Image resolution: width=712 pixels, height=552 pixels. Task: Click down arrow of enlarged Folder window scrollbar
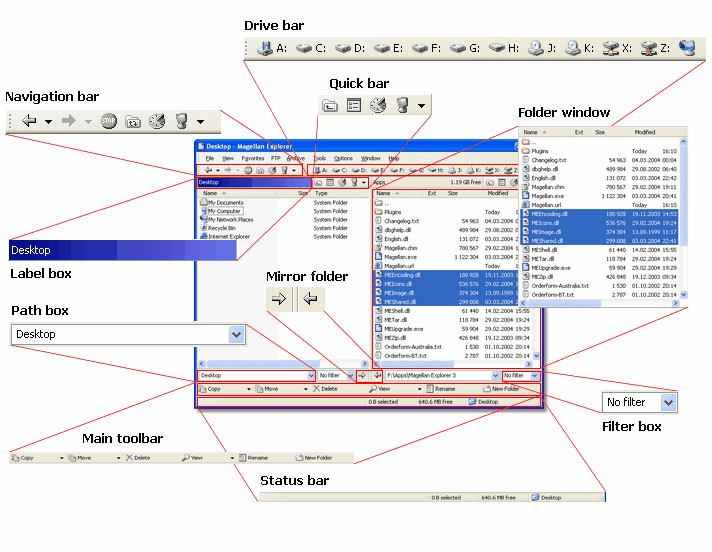[683, 295]
